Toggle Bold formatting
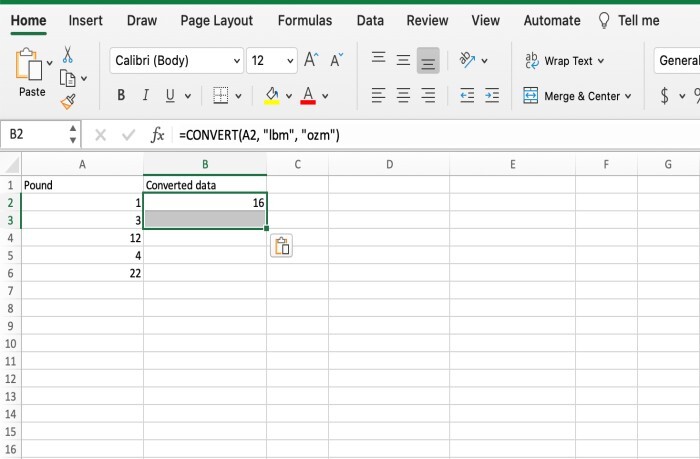This screenshot has height=459, width=700. click(121, 96)
